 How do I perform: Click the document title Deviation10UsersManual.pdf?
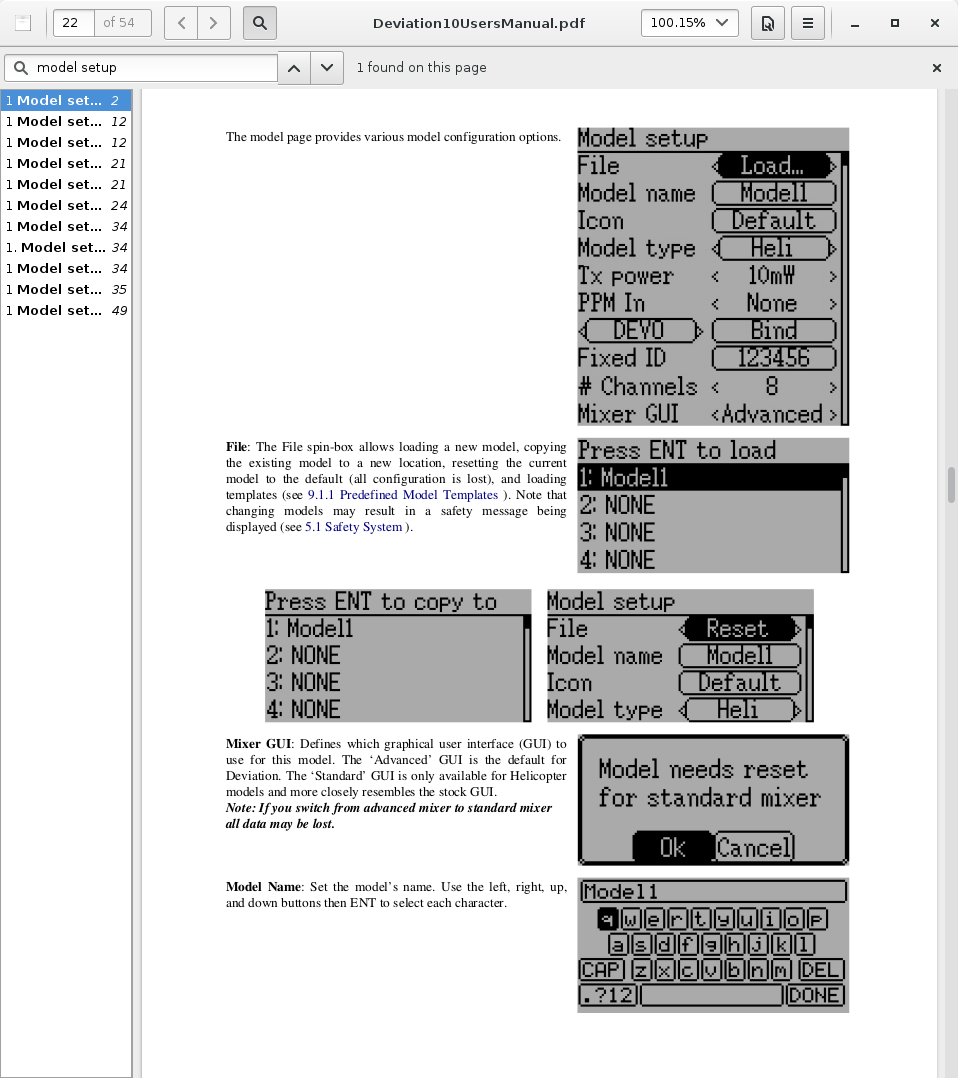coord(479,23)
